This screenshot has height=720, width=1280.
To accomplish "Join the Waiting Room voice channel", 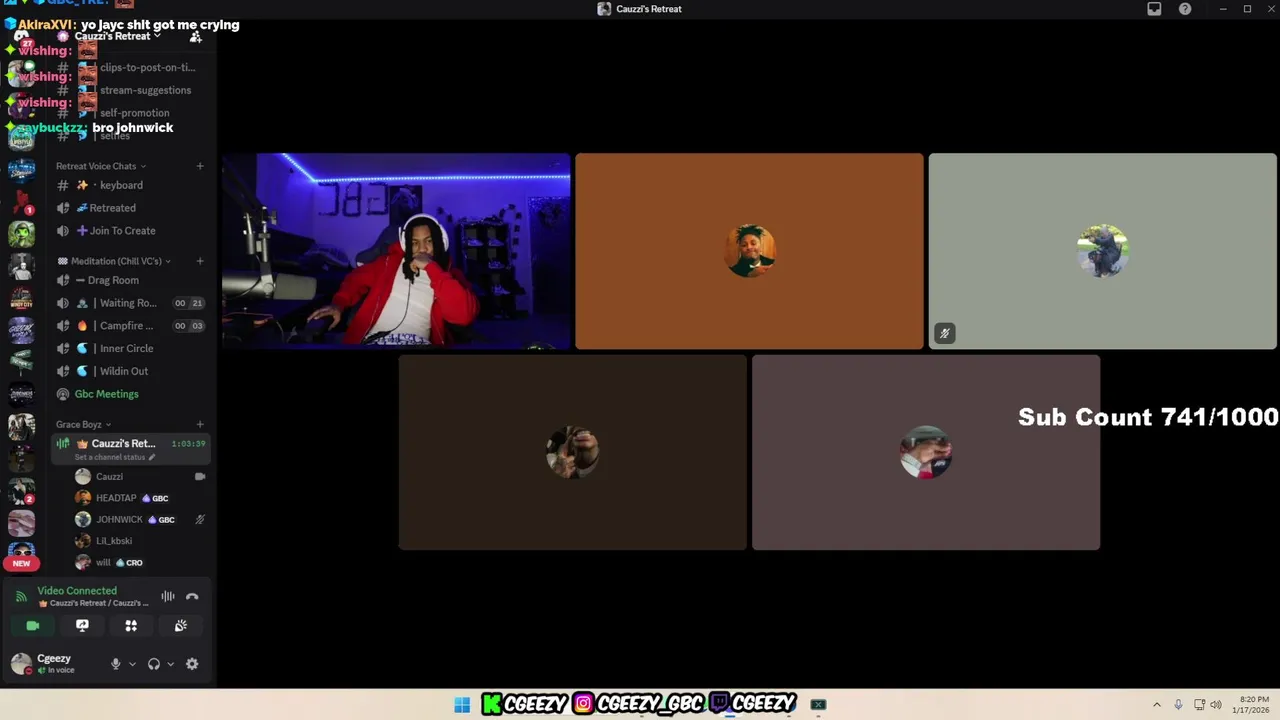I will click(130, 303).
